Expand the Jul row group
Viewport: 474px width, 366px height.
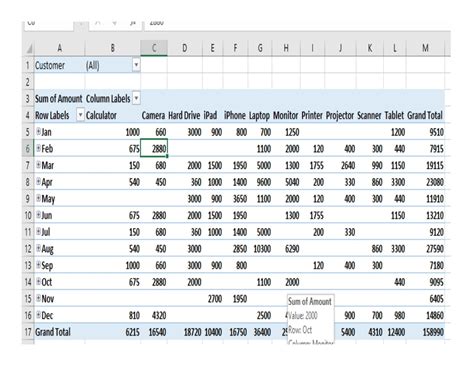(x=38, y=231)
